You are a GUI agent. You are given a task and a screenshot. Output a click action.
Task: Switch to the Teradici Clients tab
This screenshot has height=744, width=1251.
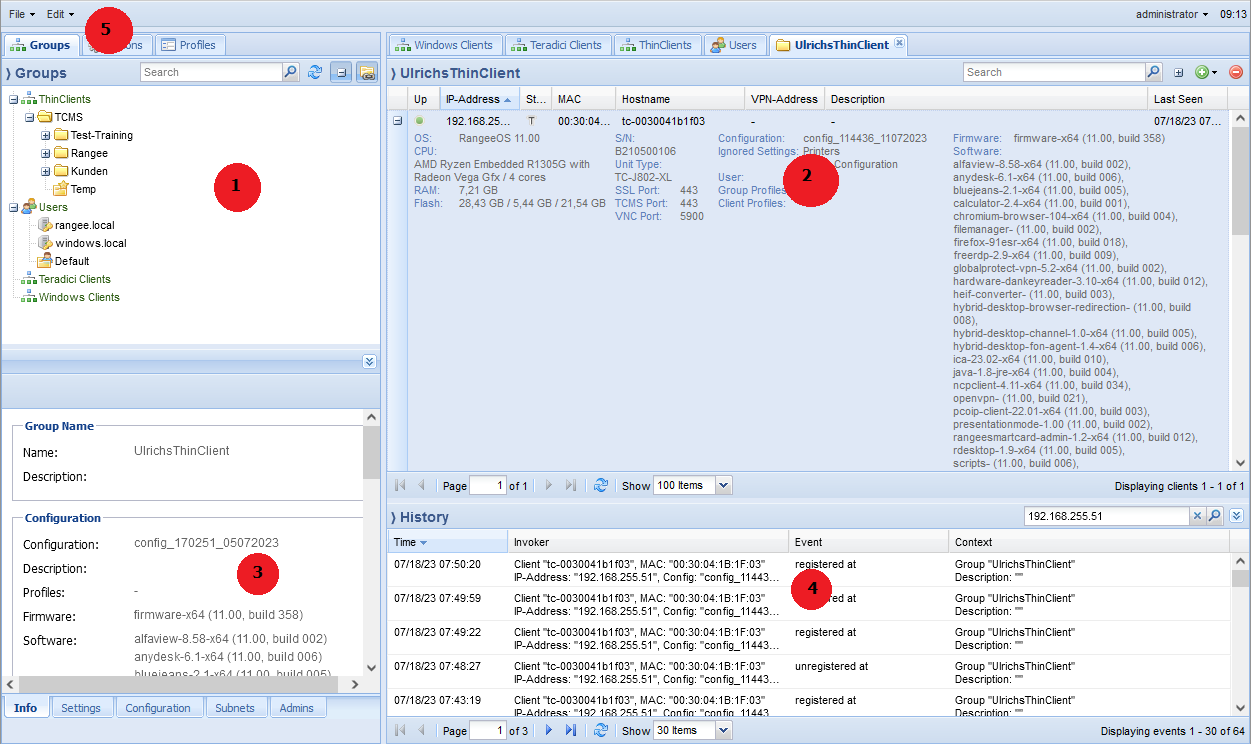point(558,45)
